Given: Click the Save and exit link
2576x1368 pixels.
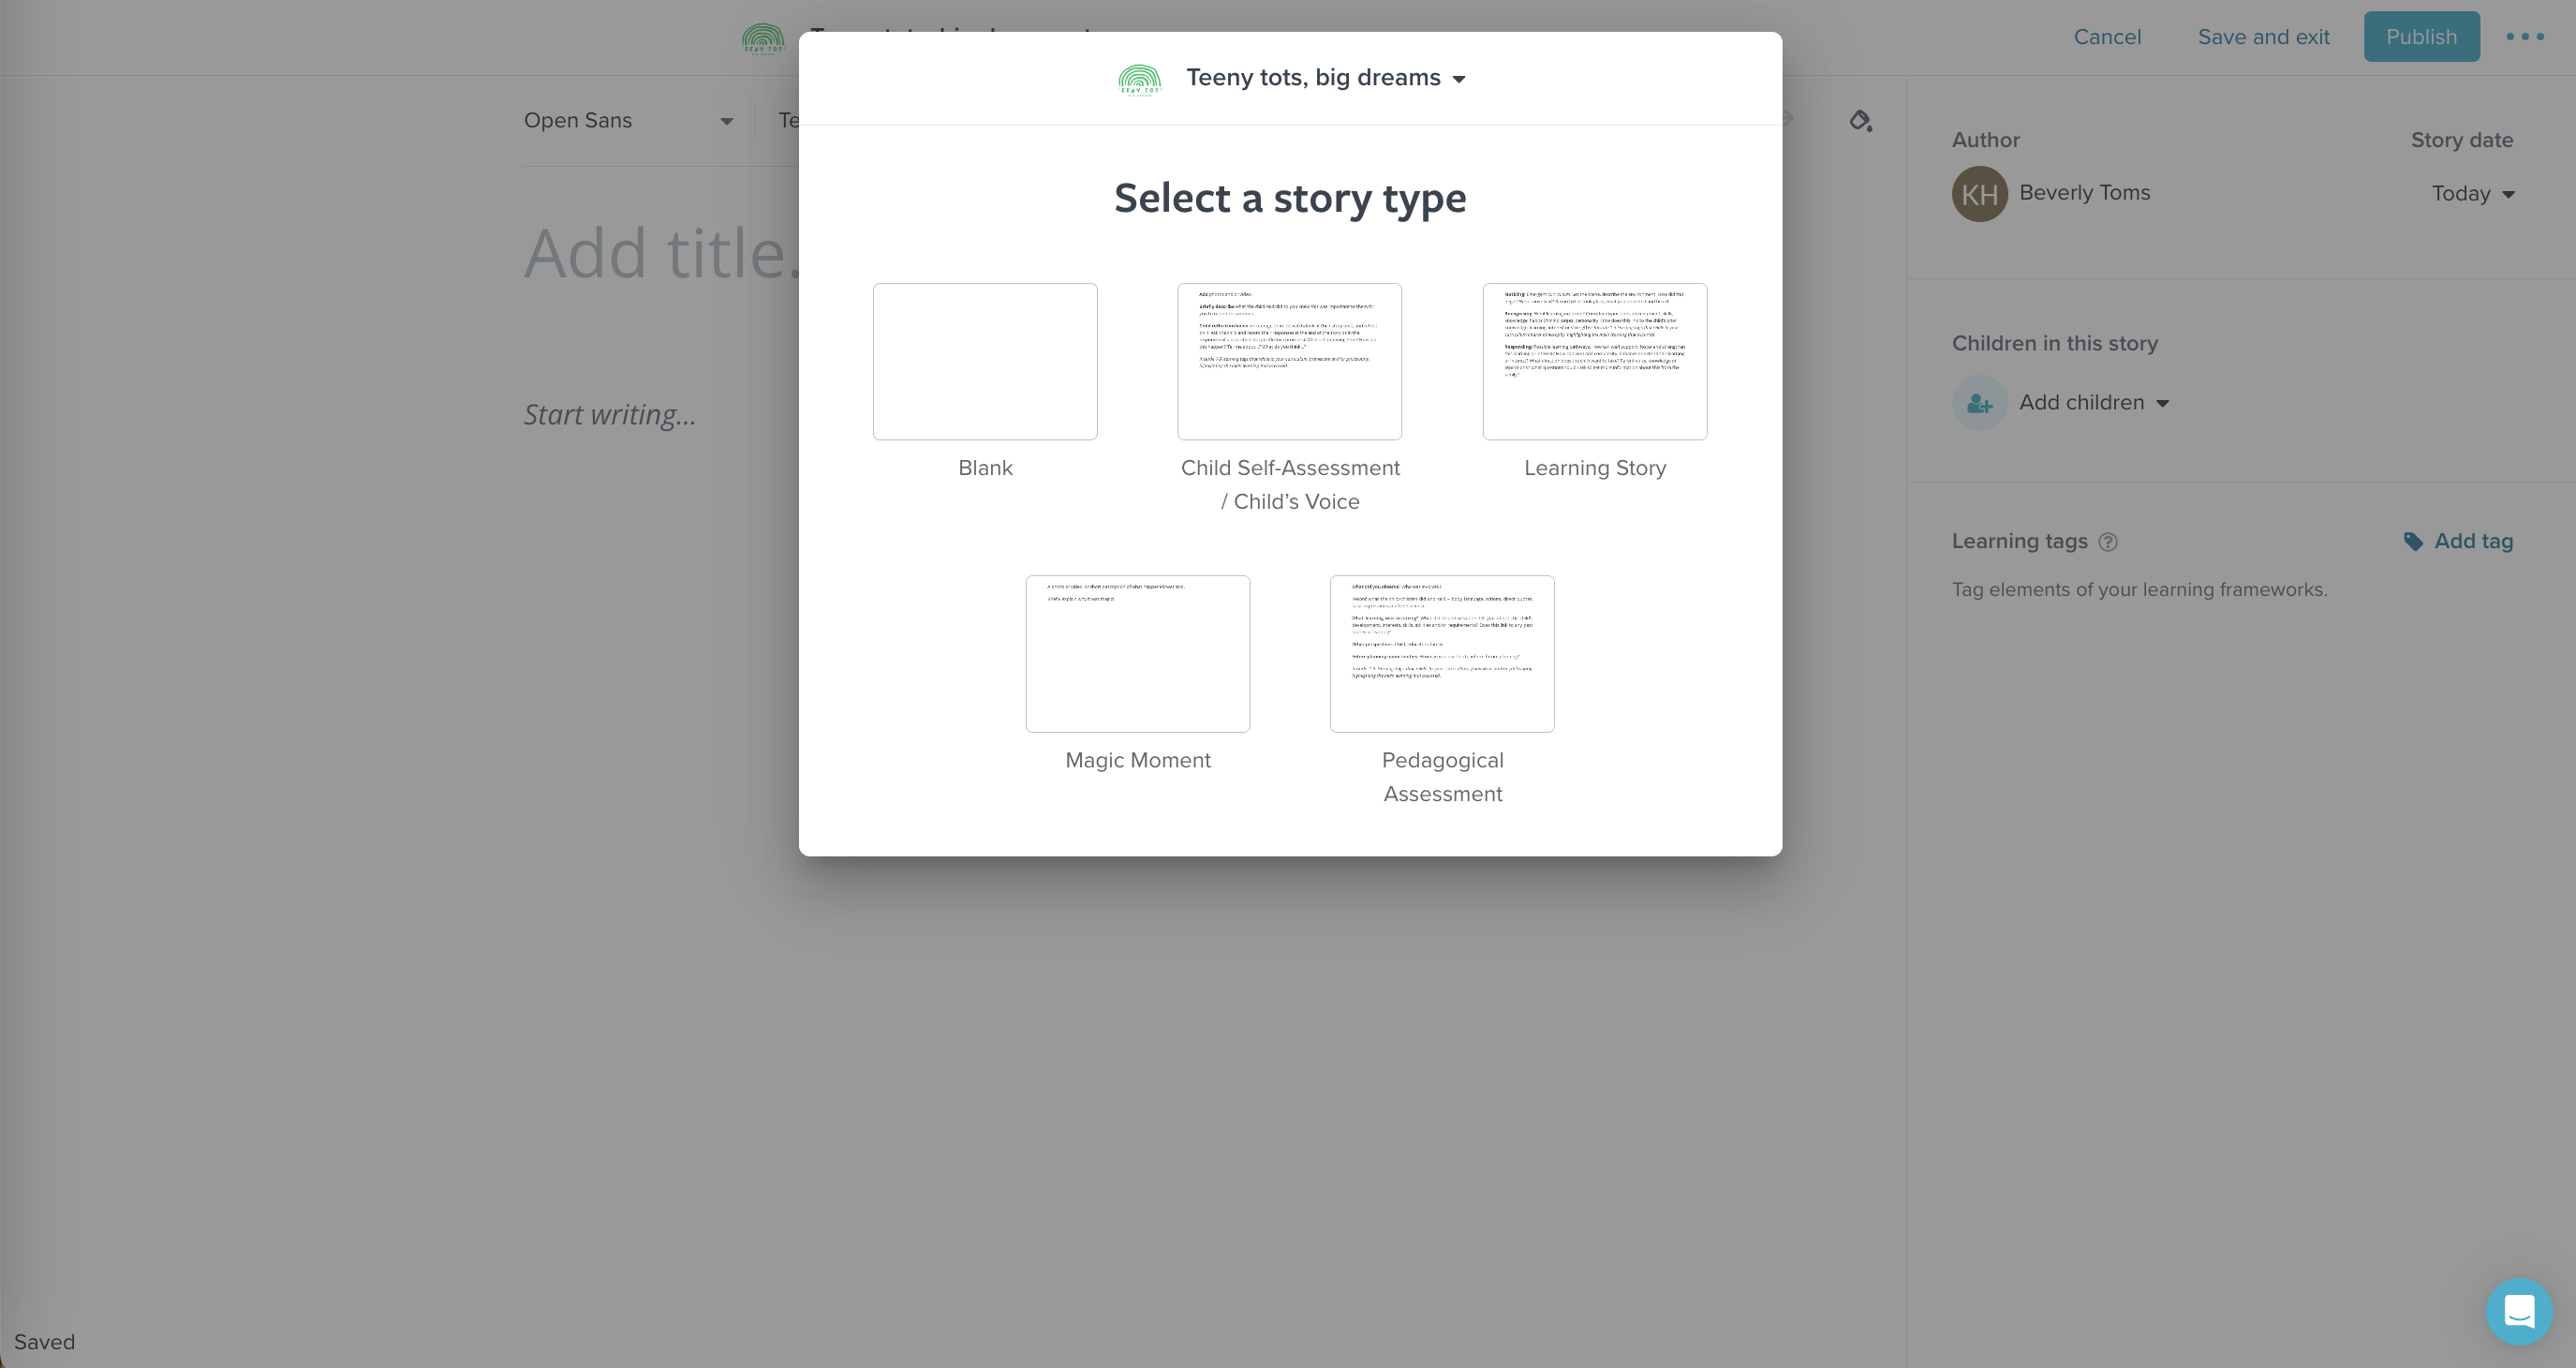Looking at the screenshot, I should click(x=2263, y=37).
